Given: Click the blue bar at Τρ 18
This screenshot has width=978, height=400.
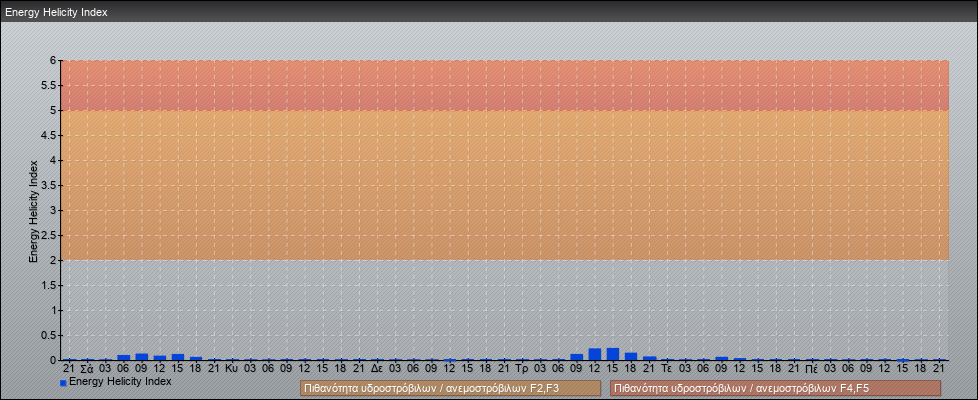Looking at the screenshot, I should click(x=631, y=356).
